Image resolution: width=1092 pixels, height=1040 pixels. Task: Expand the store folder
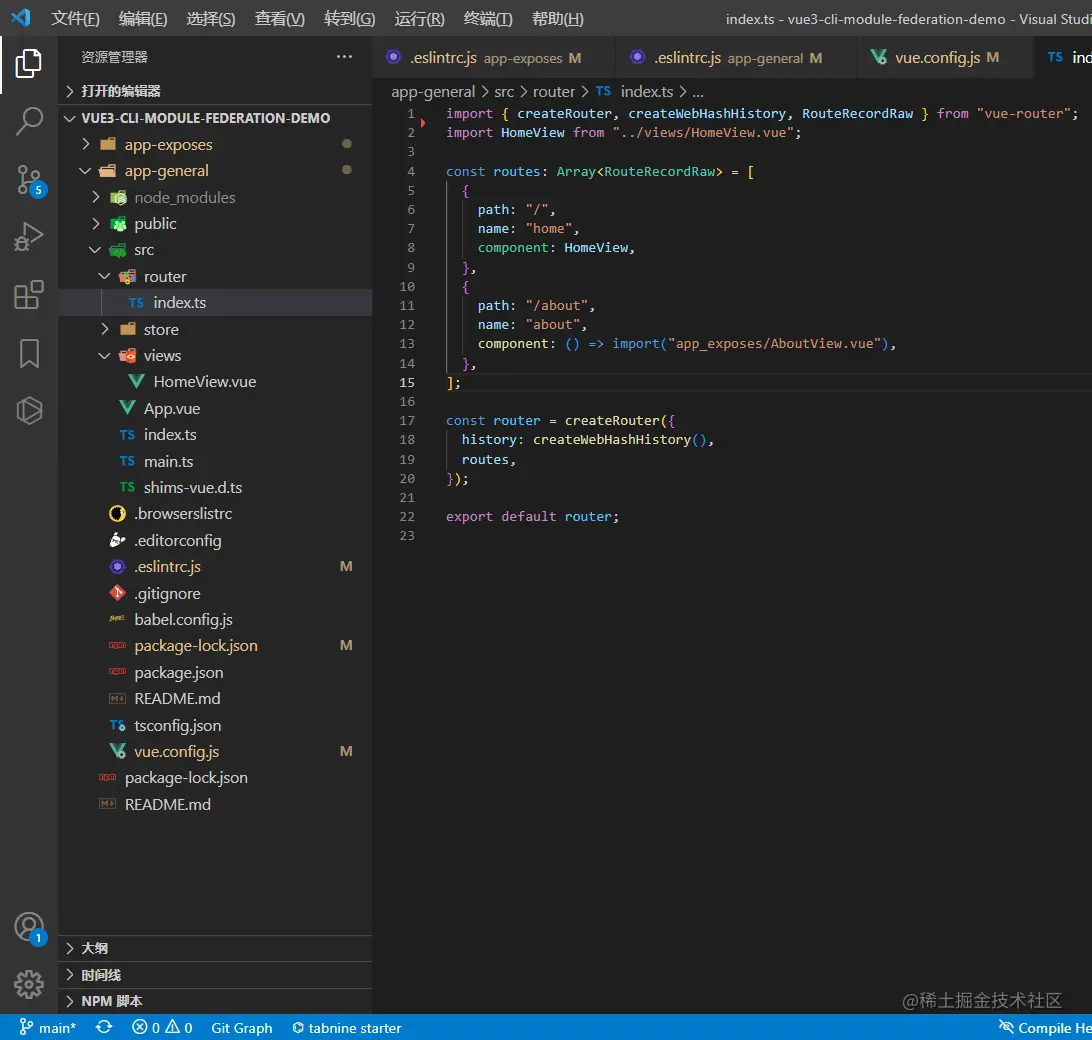point(214,329)
